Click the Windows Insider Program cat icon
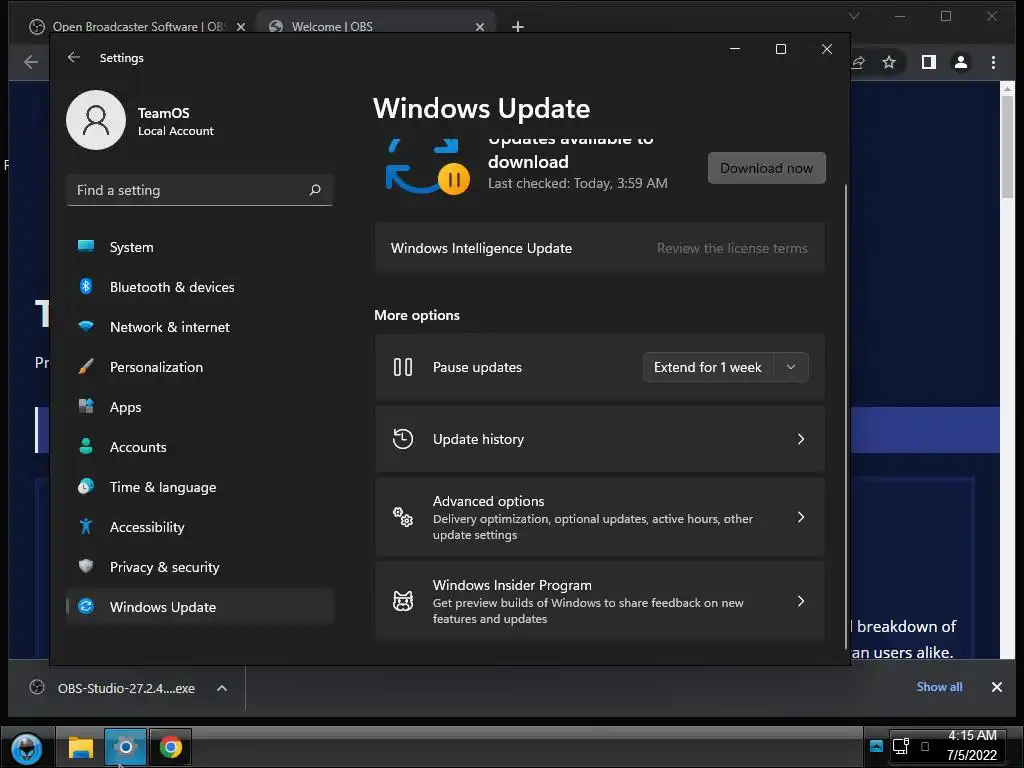1024x768 pixels. pyautogui.click(x=403, y=601)
